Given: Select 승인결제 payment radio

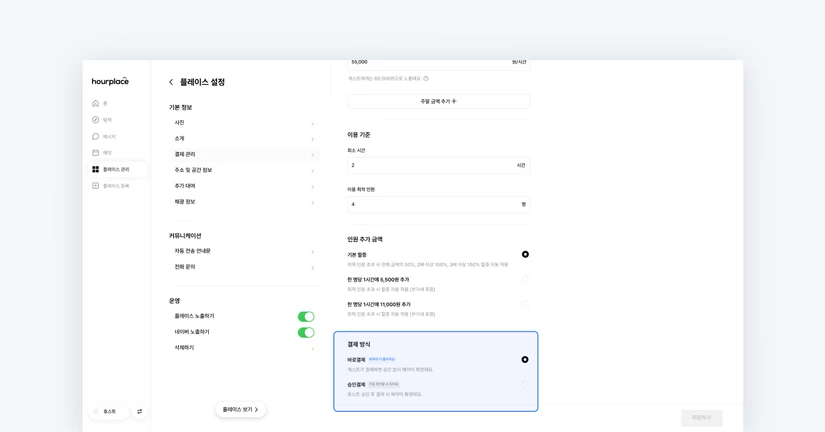Looking at the screenshot, I should click(525, 384).
